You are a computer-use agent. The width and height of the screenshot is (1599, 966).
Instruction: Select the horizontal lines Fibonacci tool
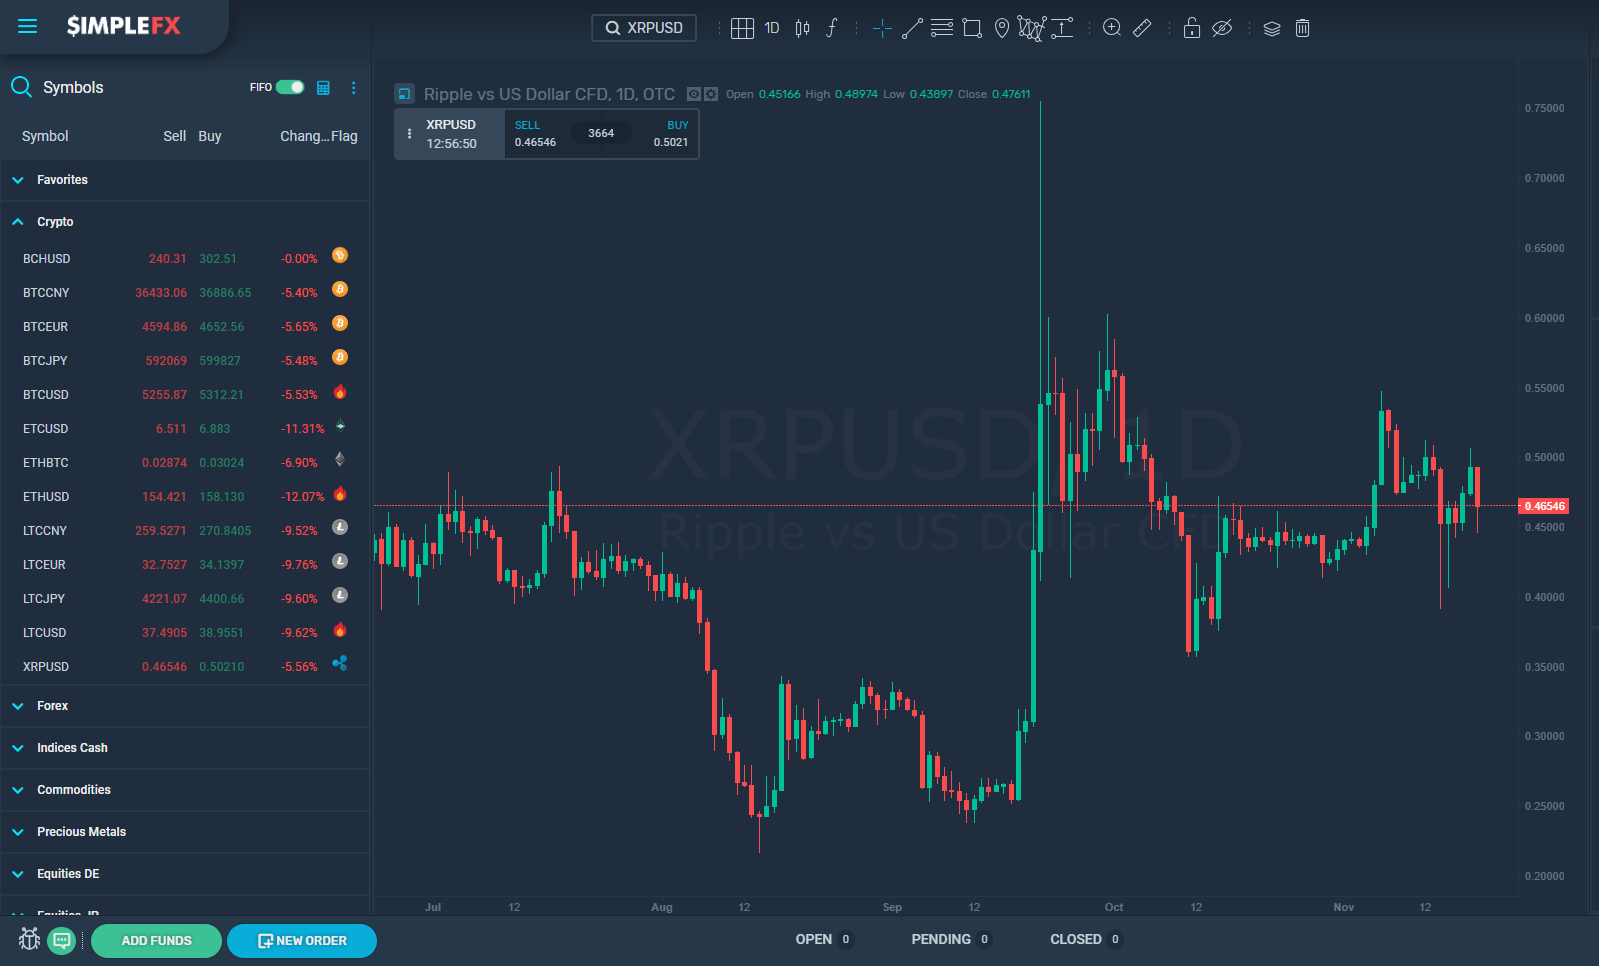point(942,28)
